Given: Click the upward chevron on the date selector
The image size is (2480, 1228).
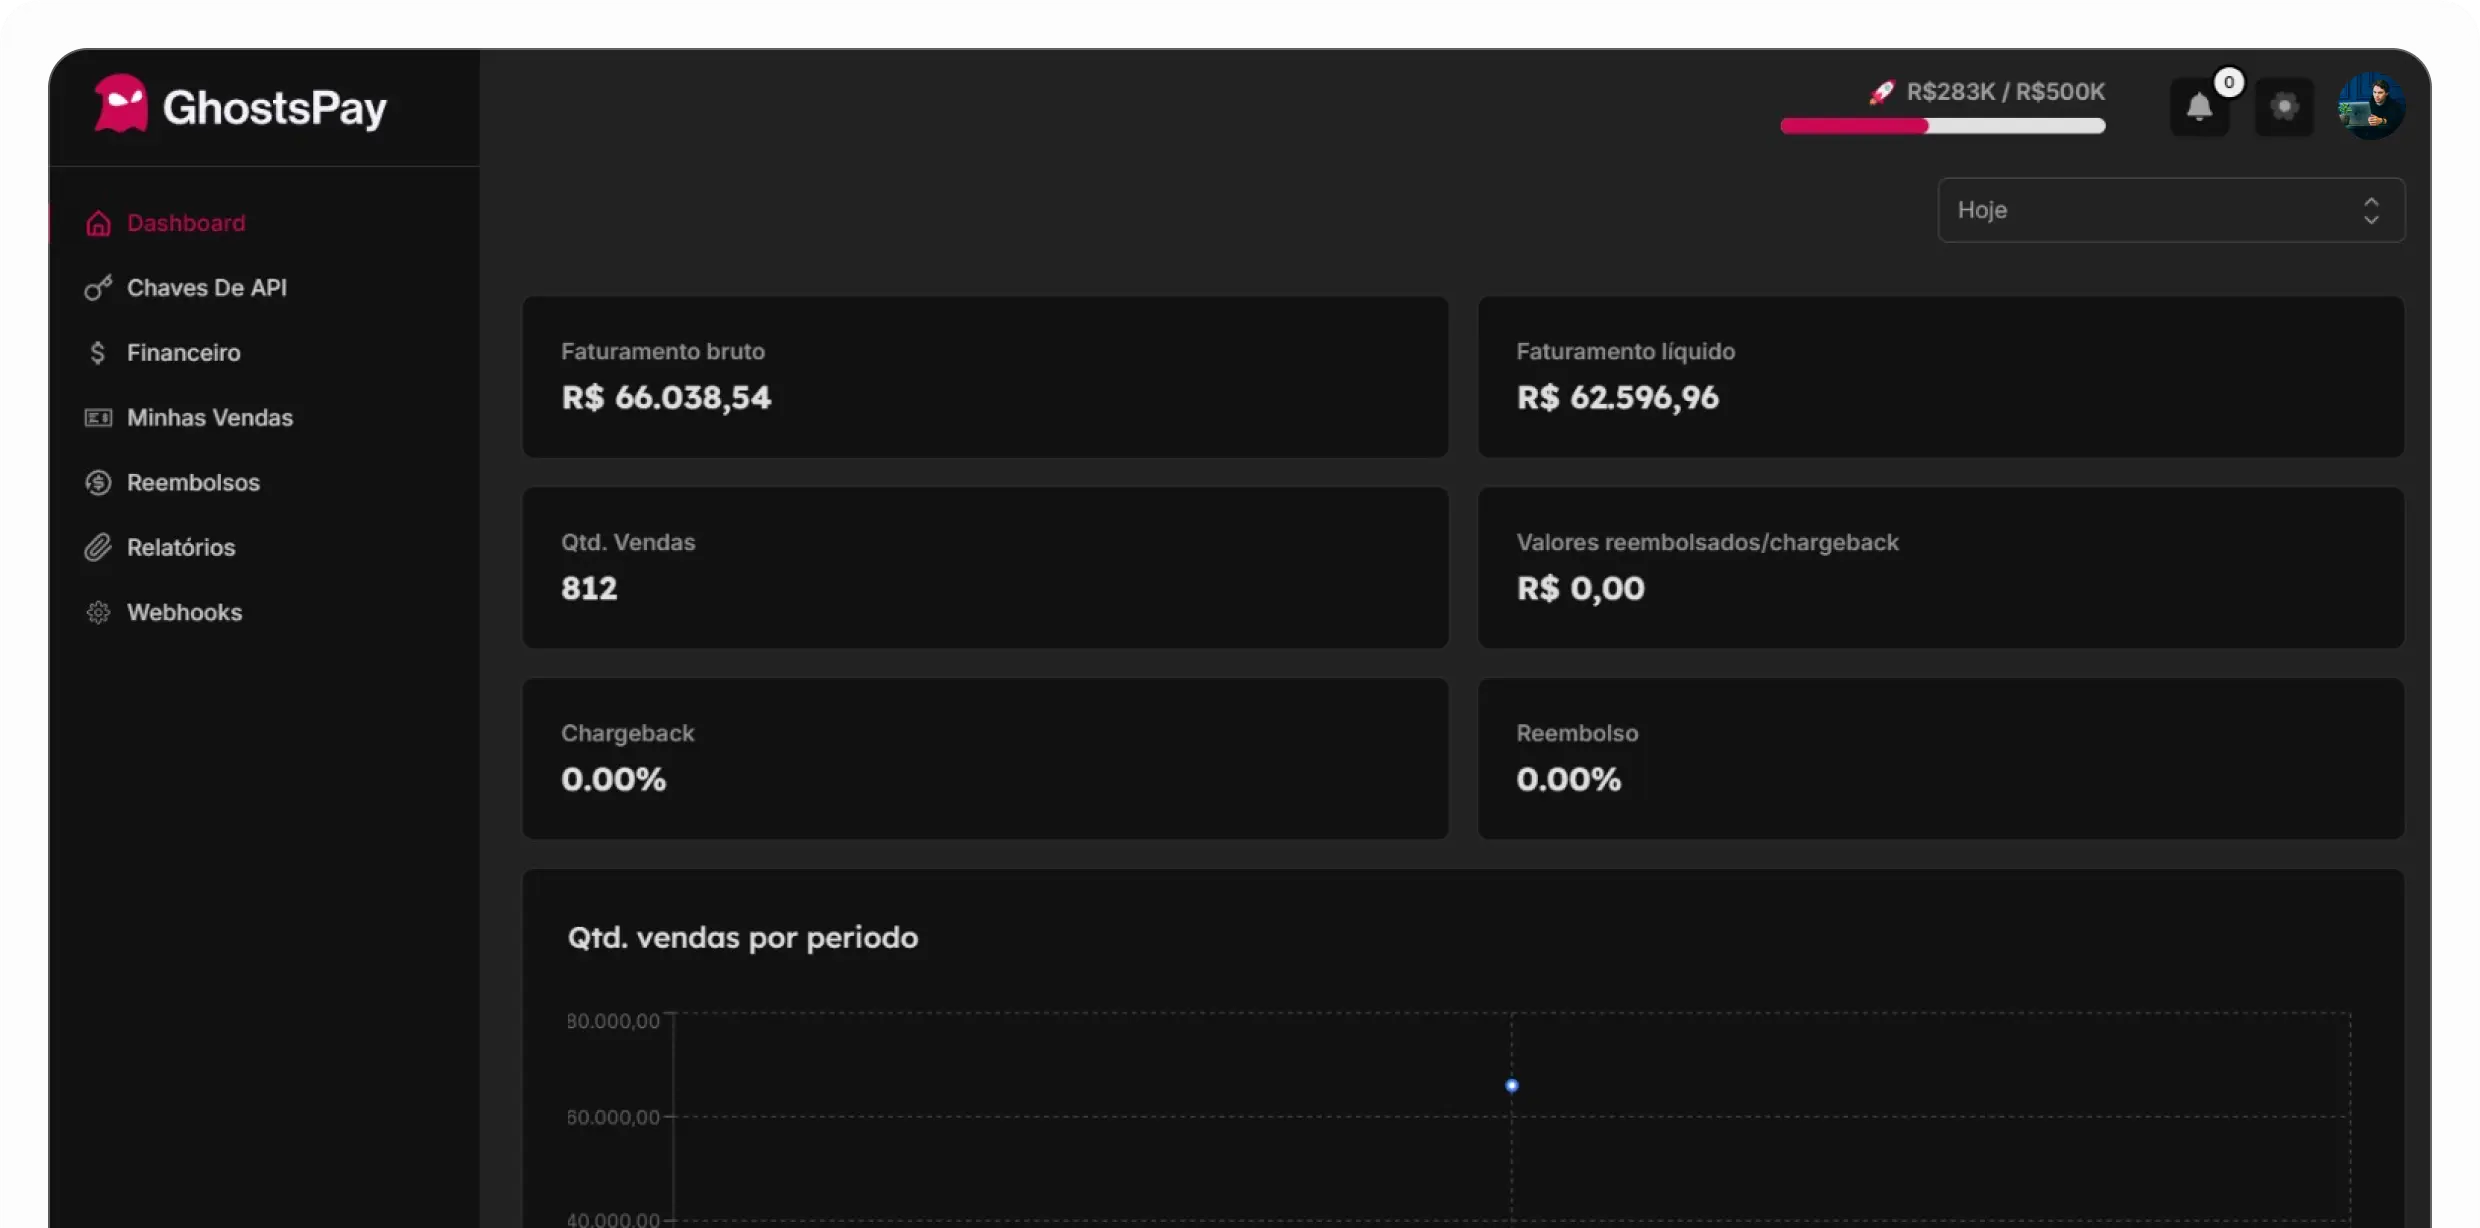Looking at the screenshot, I should click(2371, 200).
